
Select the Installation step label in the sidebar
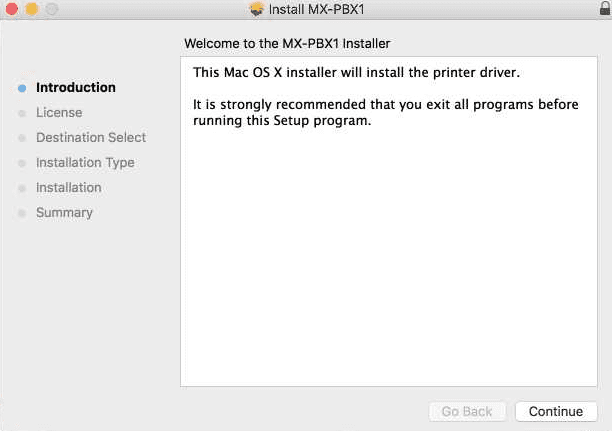69,188
